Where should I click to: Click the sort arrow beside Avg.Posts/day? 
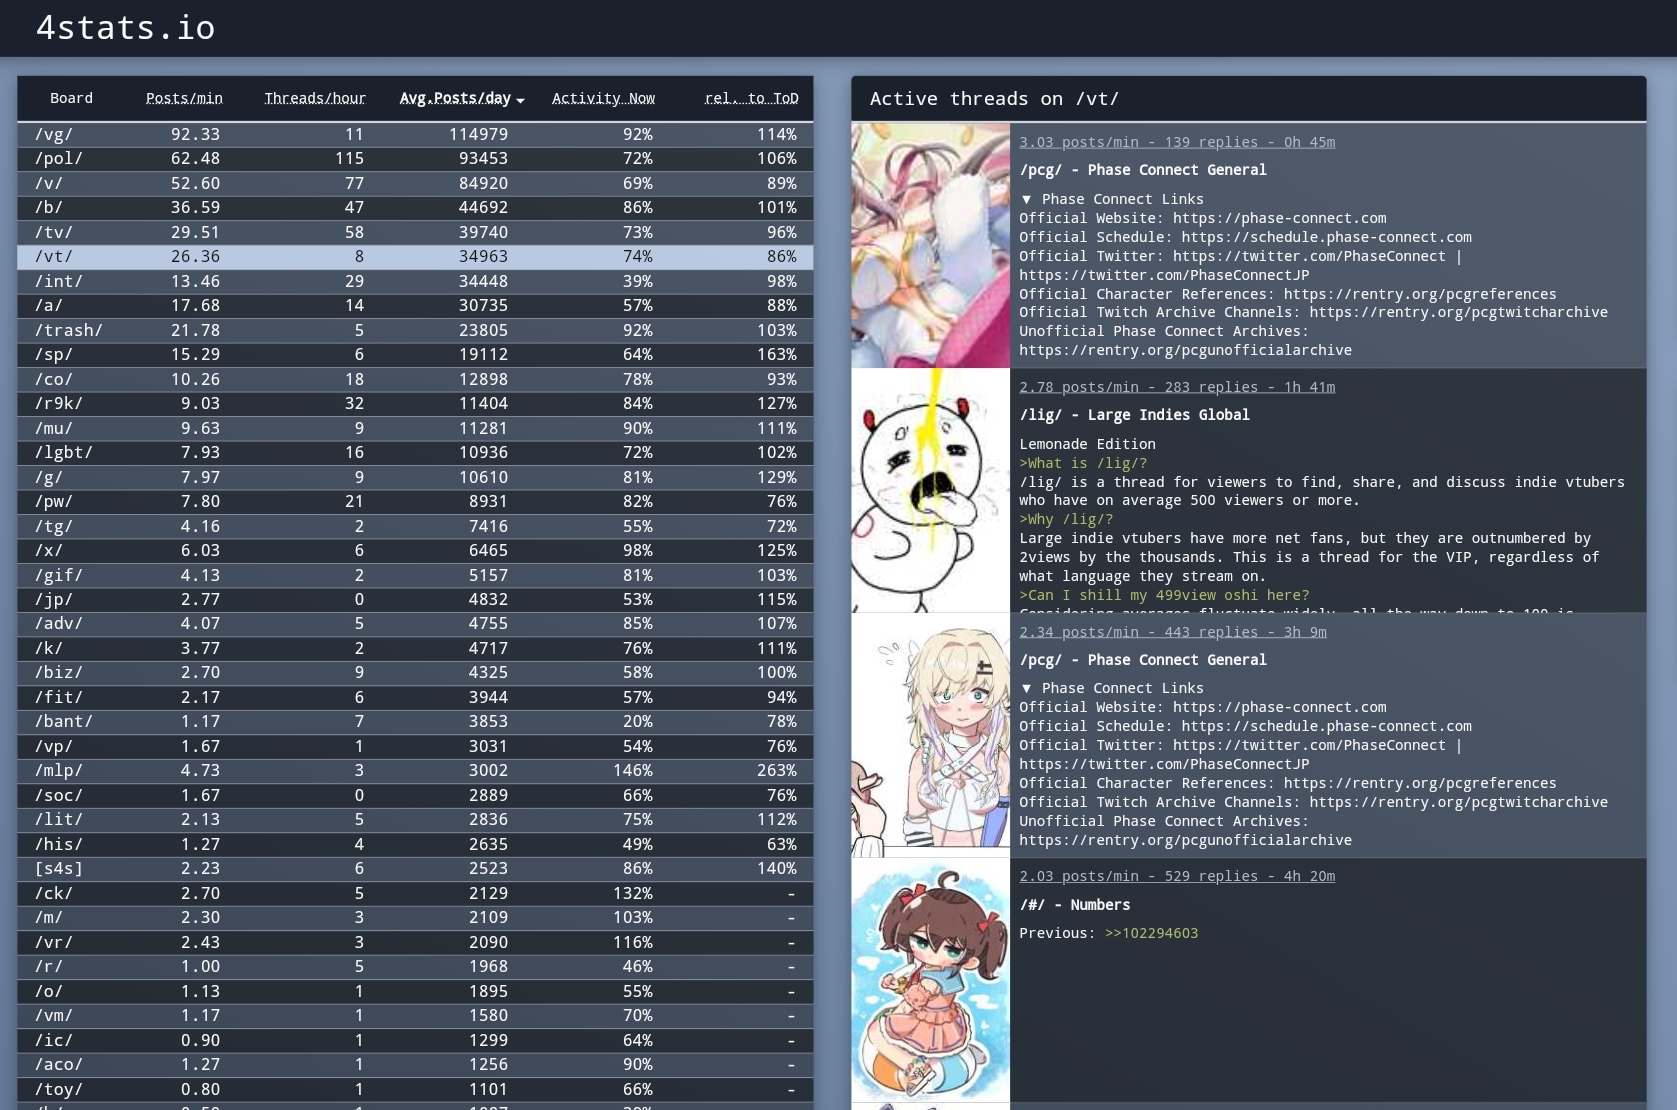520,100
